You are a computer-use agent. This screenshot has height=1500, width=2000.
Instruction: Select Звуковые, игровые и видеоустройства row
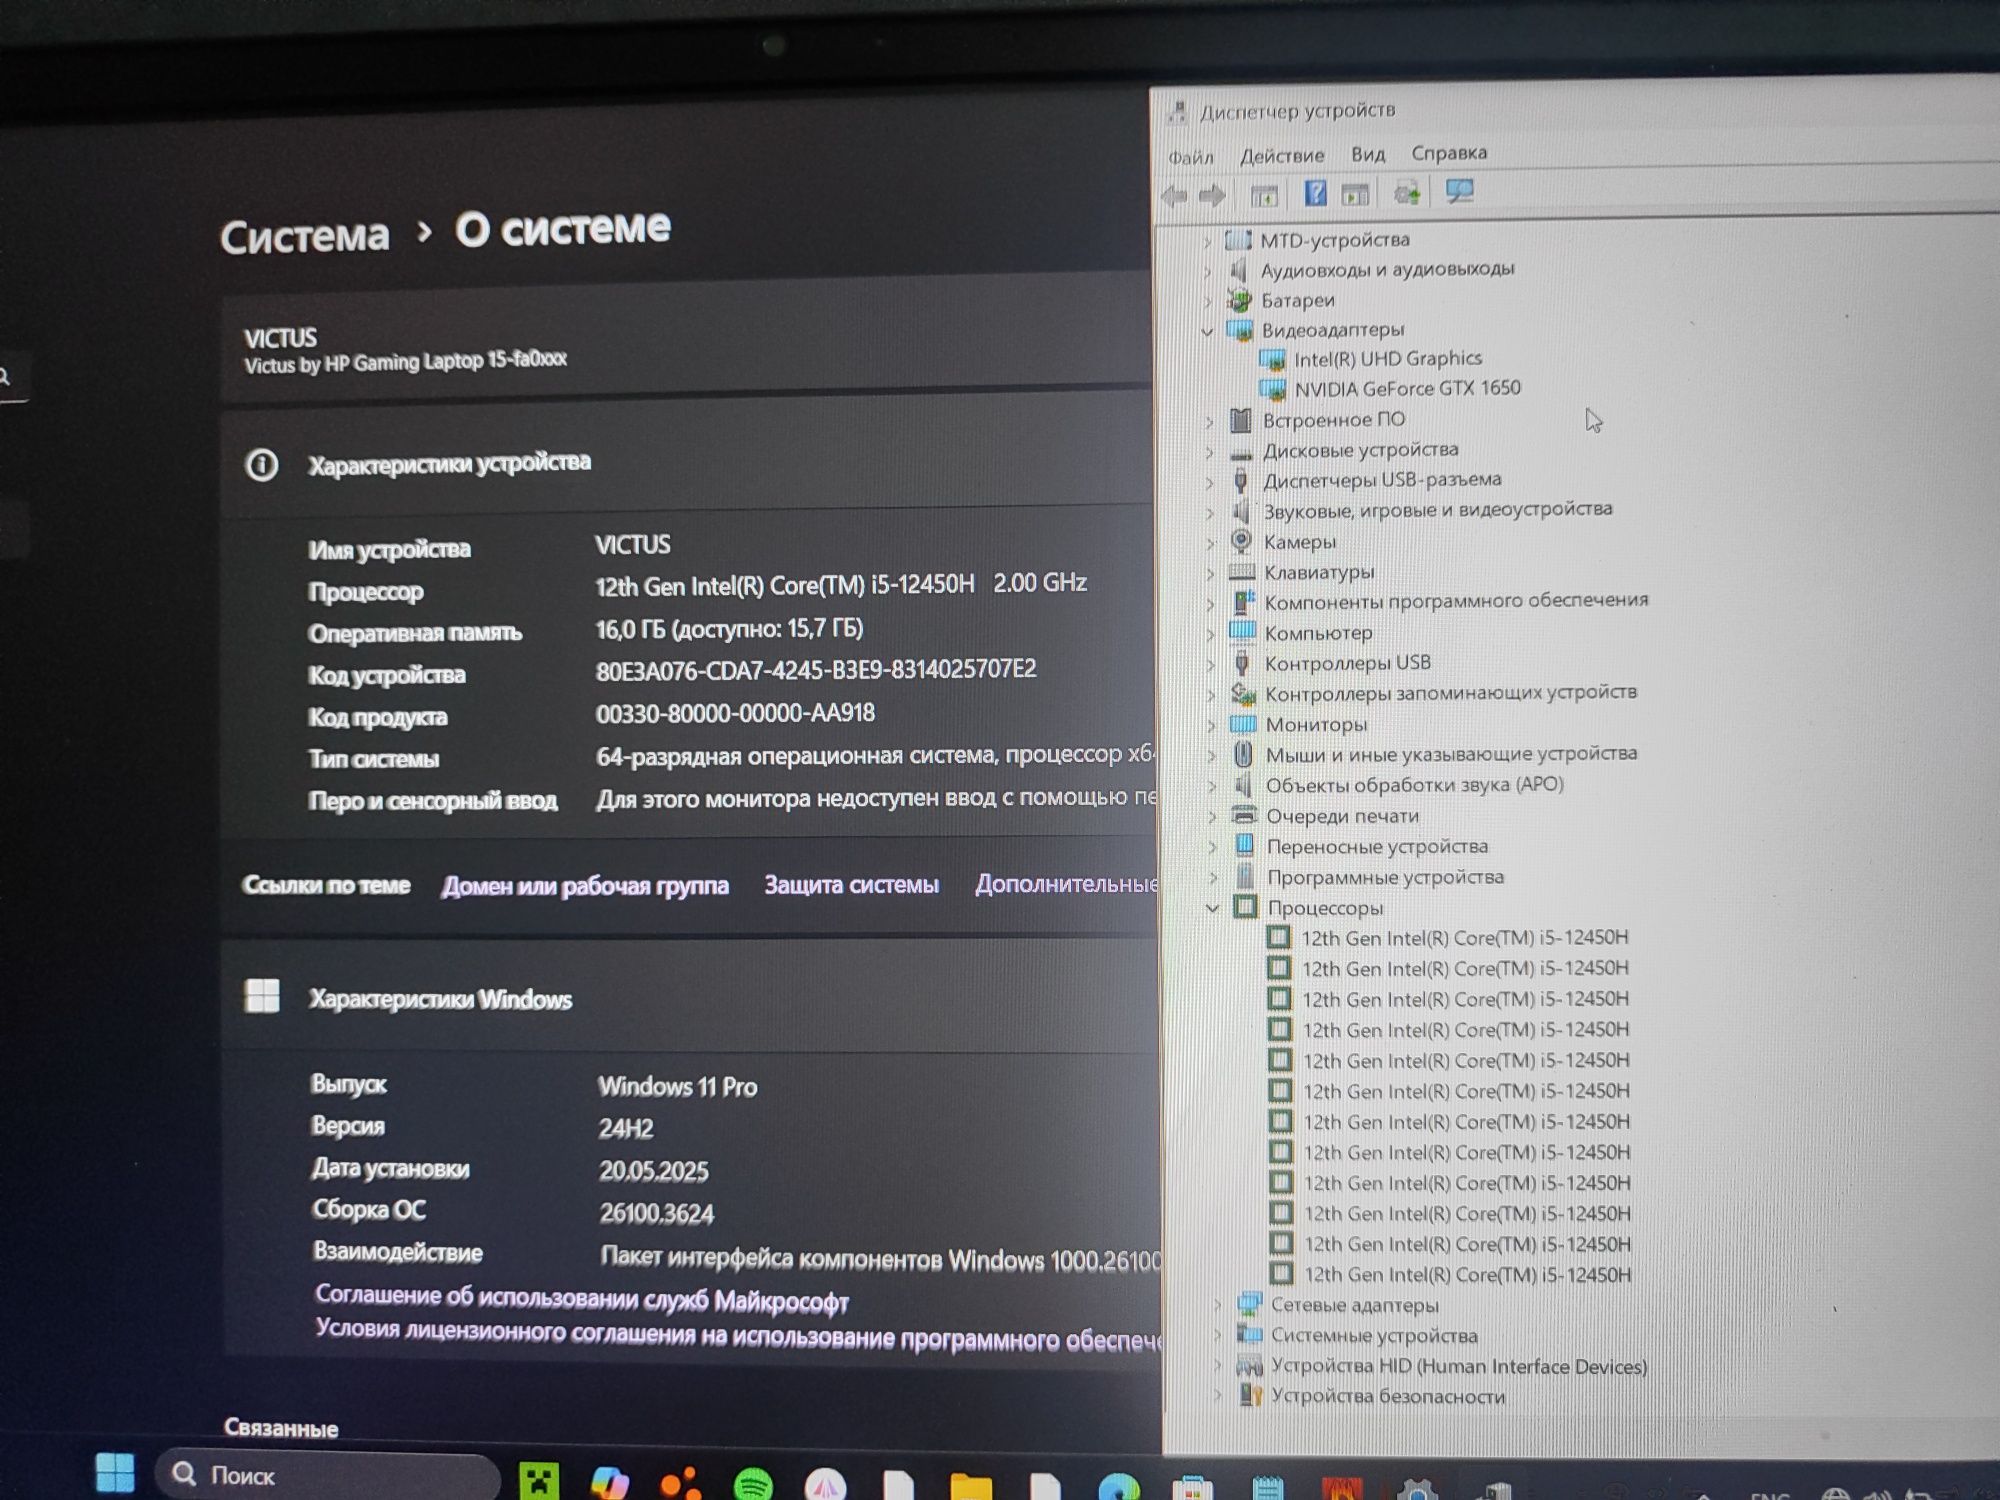click(x=1438, y=510)
